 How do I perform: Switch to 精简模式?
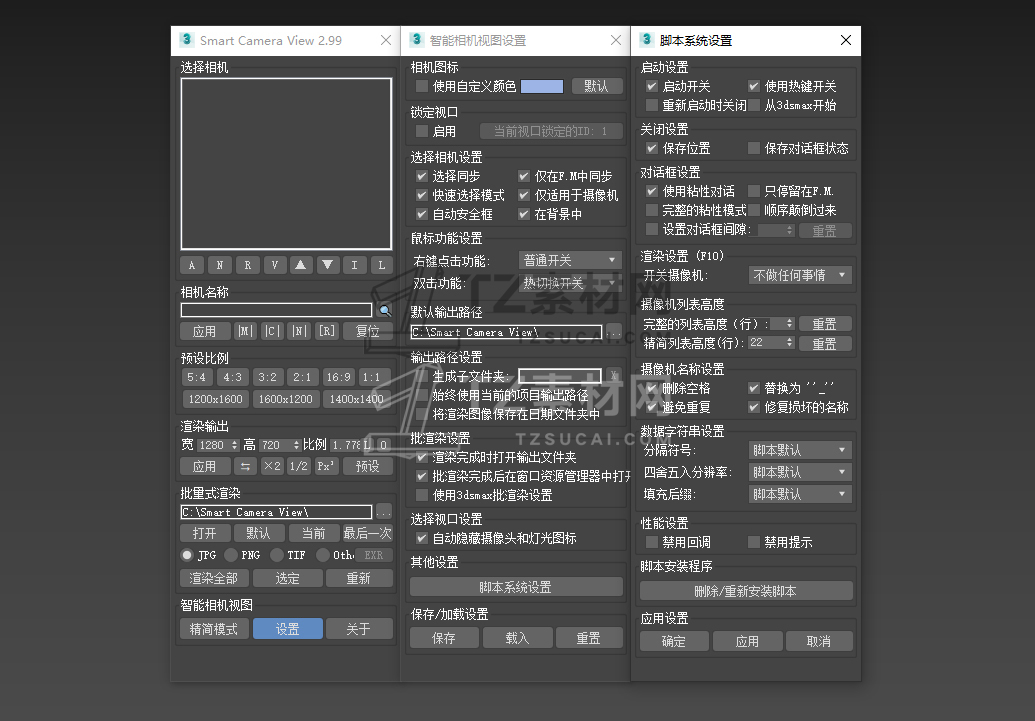(214, 629)
